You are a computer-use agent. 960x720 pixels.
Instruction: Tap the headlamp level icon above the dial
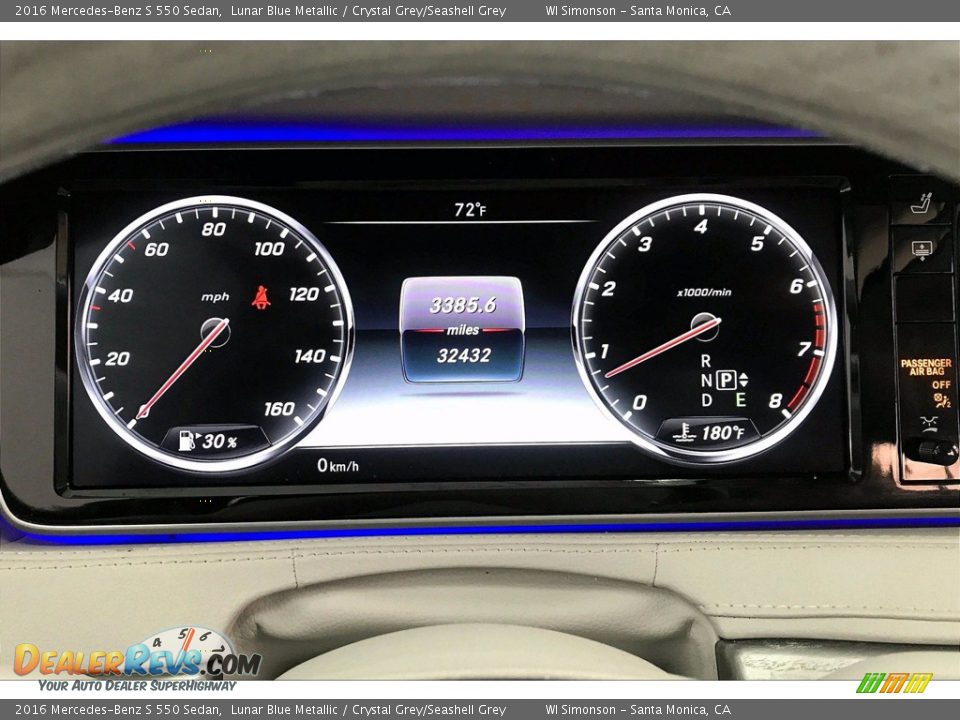pos(929,422)
